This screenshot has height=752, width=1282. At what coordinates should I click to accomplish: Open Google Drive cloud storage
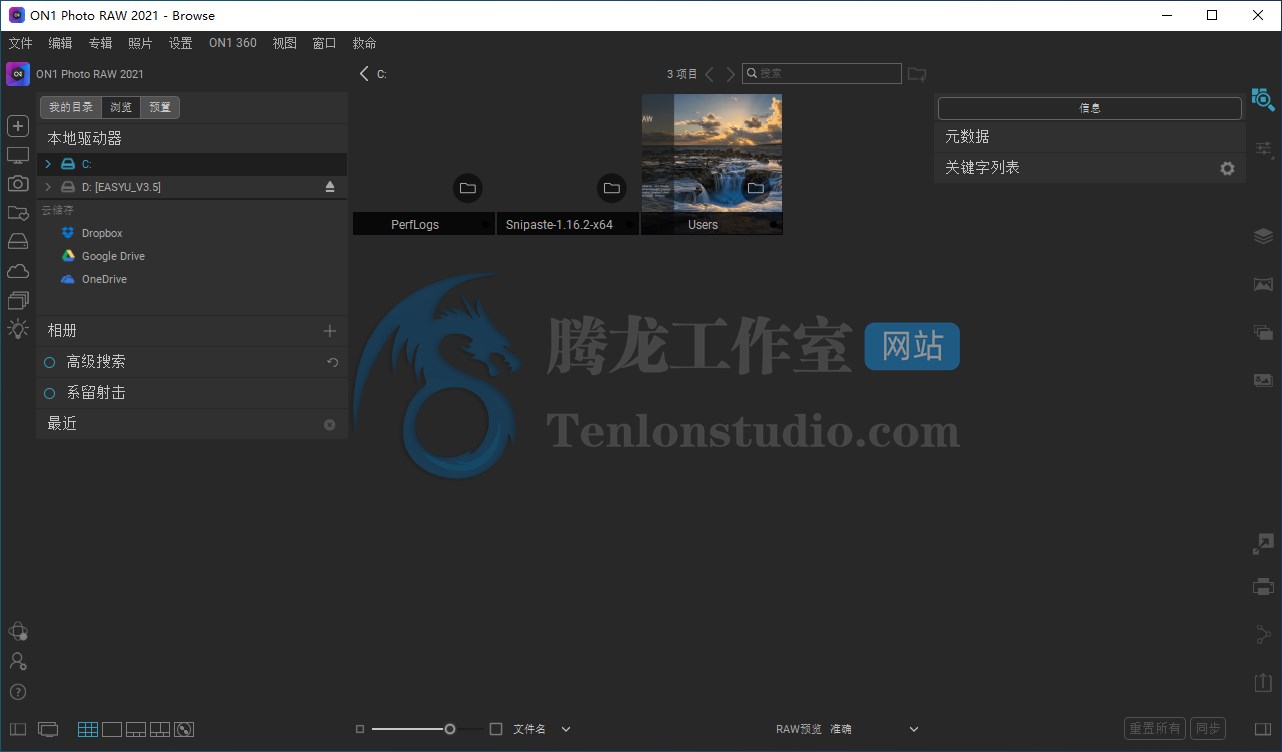pyautogui.click(x=103, y=256)
